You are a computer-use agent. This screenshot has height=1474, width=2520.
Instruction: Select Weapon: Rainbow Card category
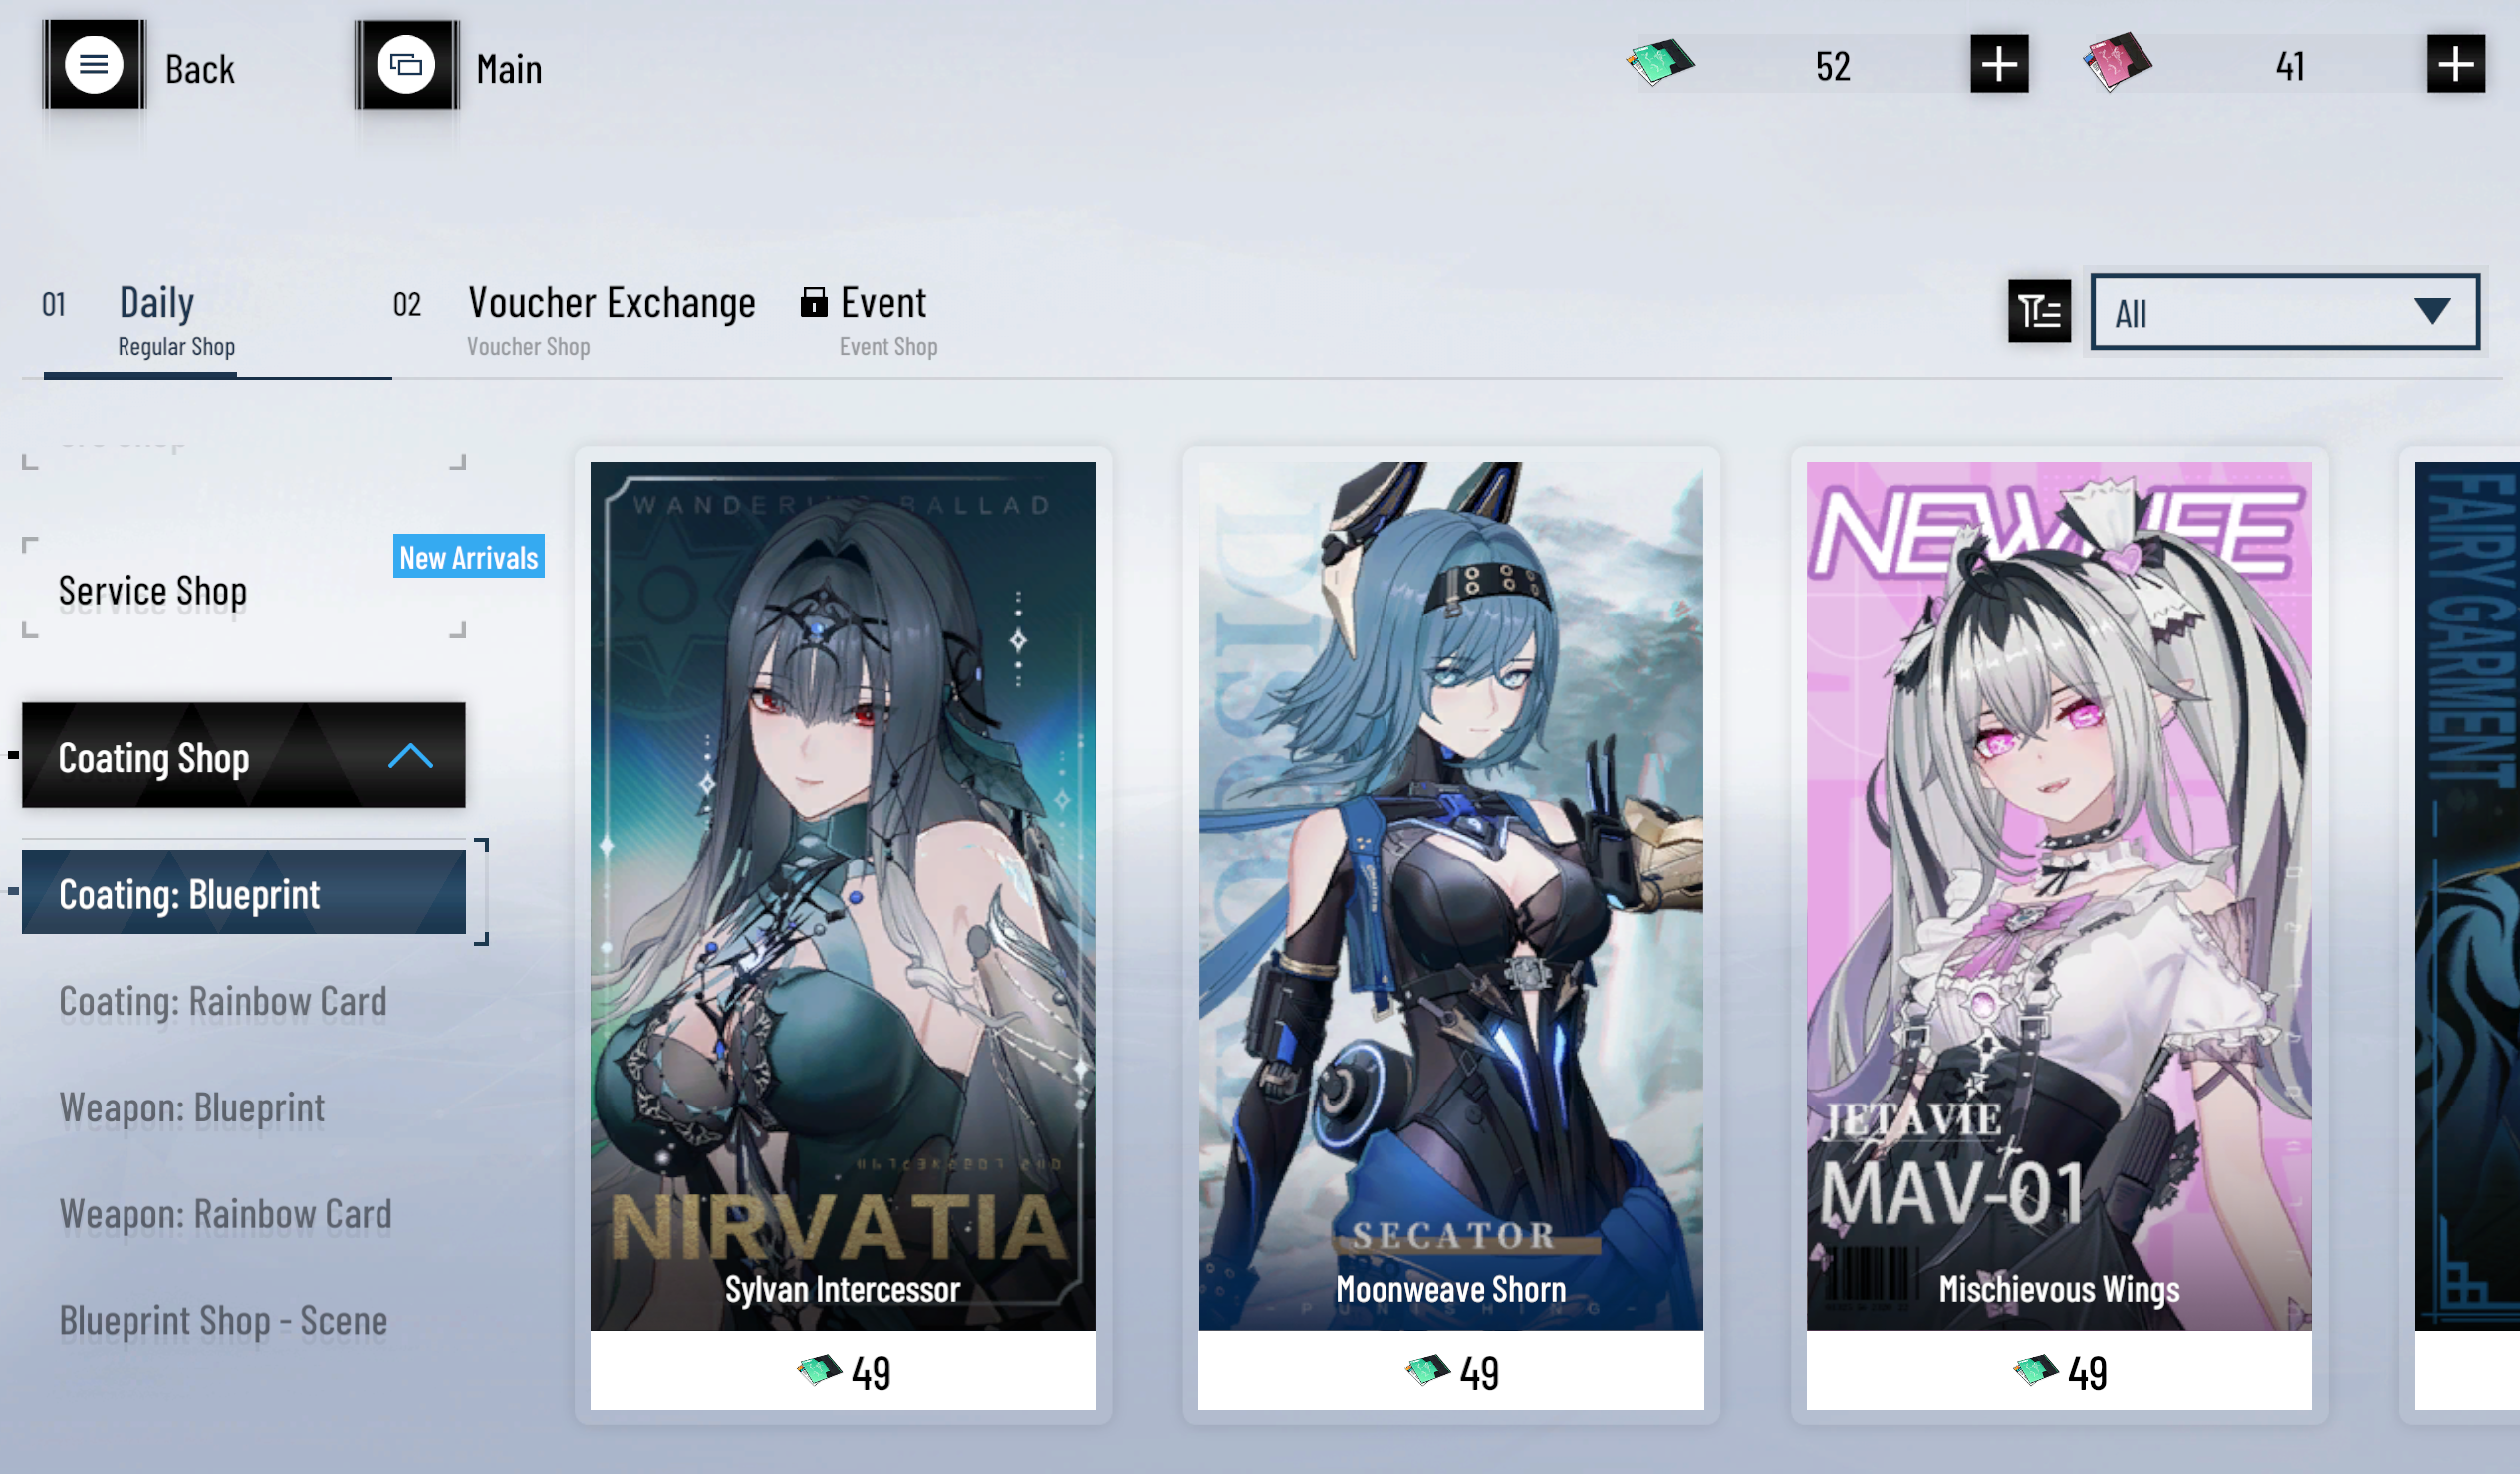click(226, 1213)
